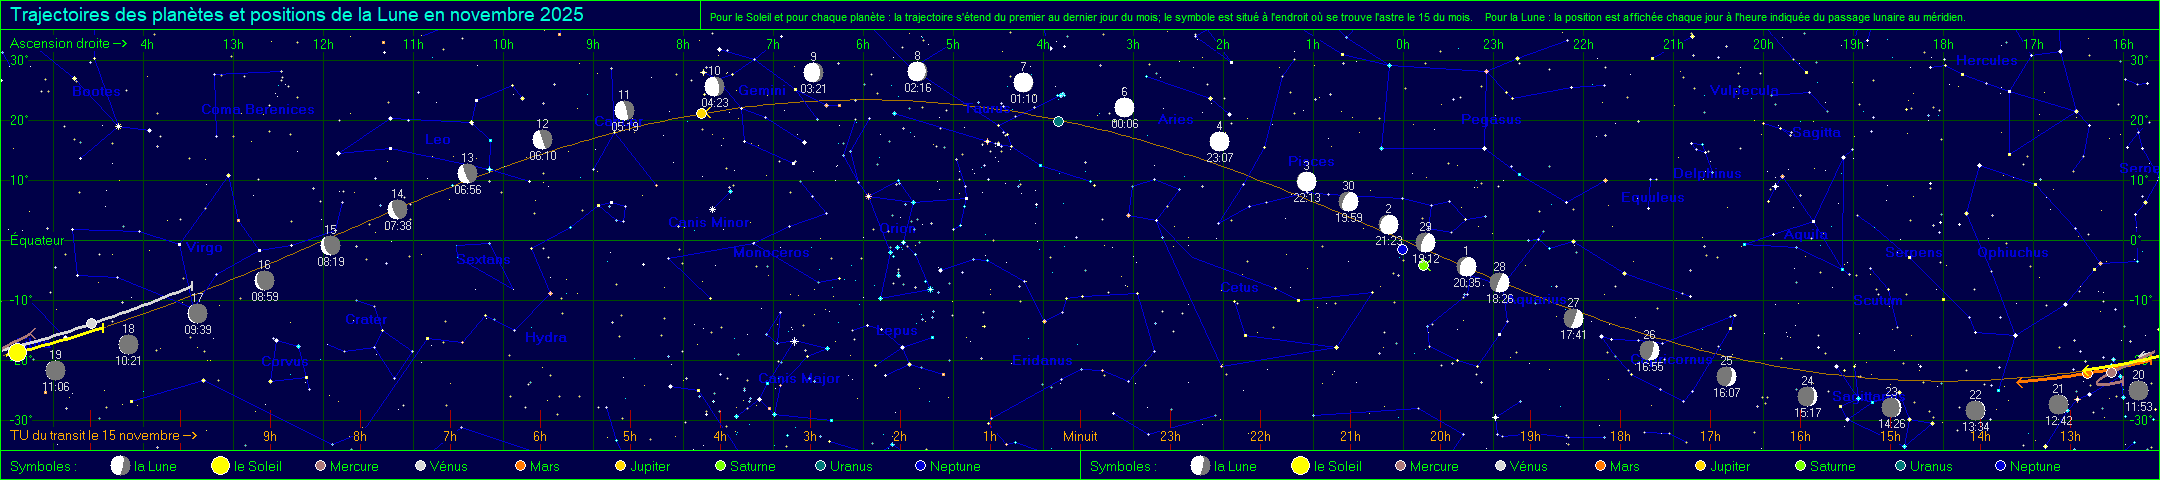2160x480 pixels.
Task: Select the Ascension droite axis label
Action: [x=68, y=44]
